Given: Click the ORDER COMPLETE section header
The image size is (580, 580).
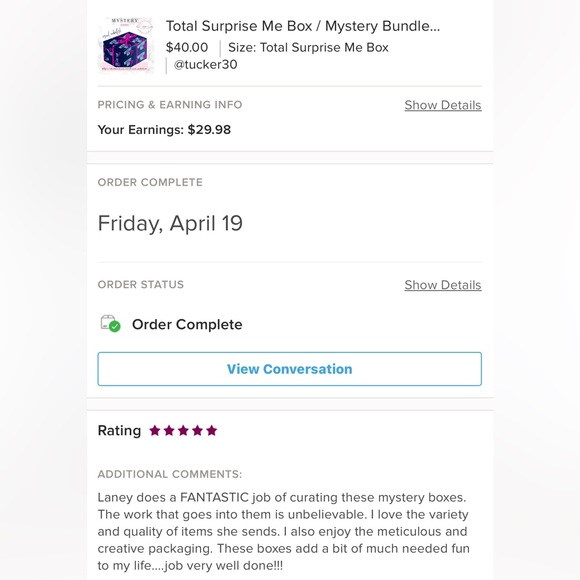Looking at the screenshot, I should click(150, 182).
